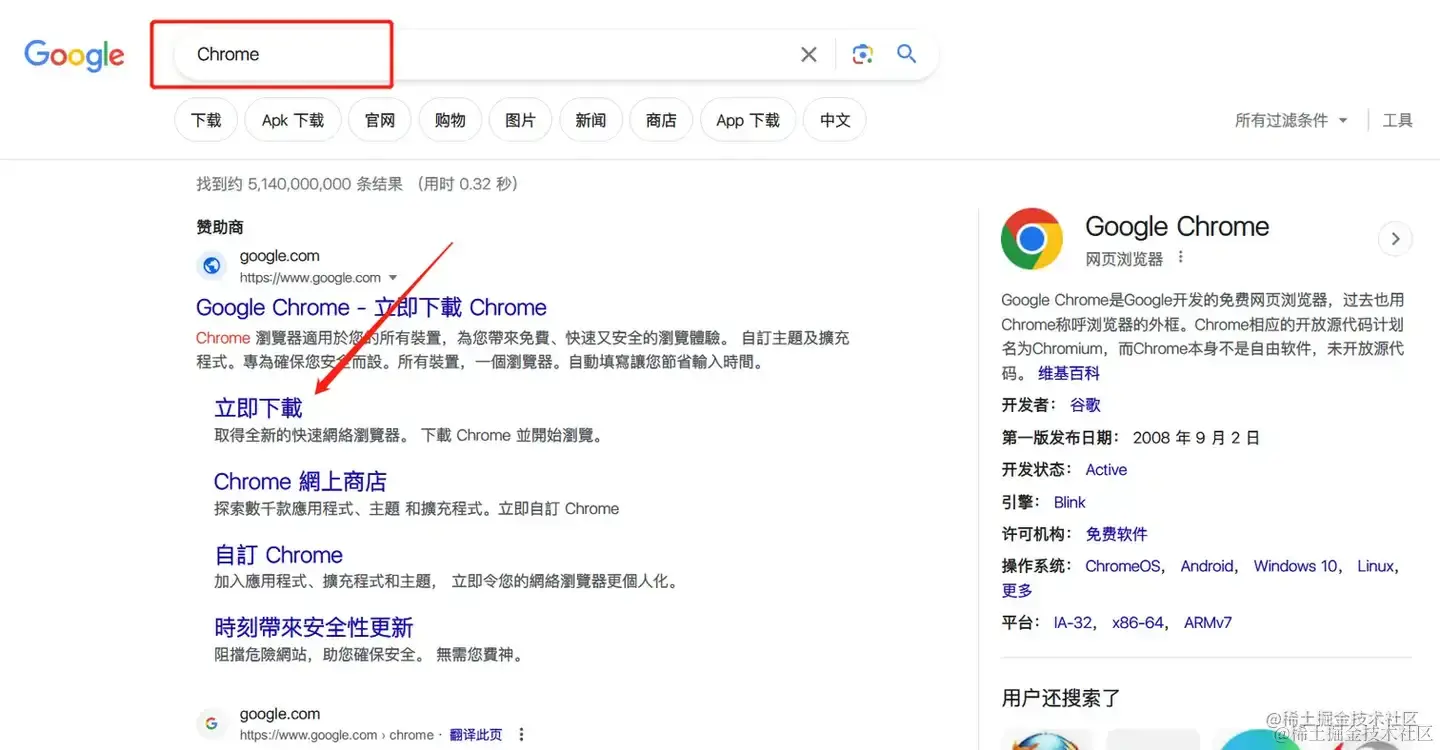Open the 所有过滤条件 dropdown
Screen dimensions: 1440x750
click(x=1291, y=120)
